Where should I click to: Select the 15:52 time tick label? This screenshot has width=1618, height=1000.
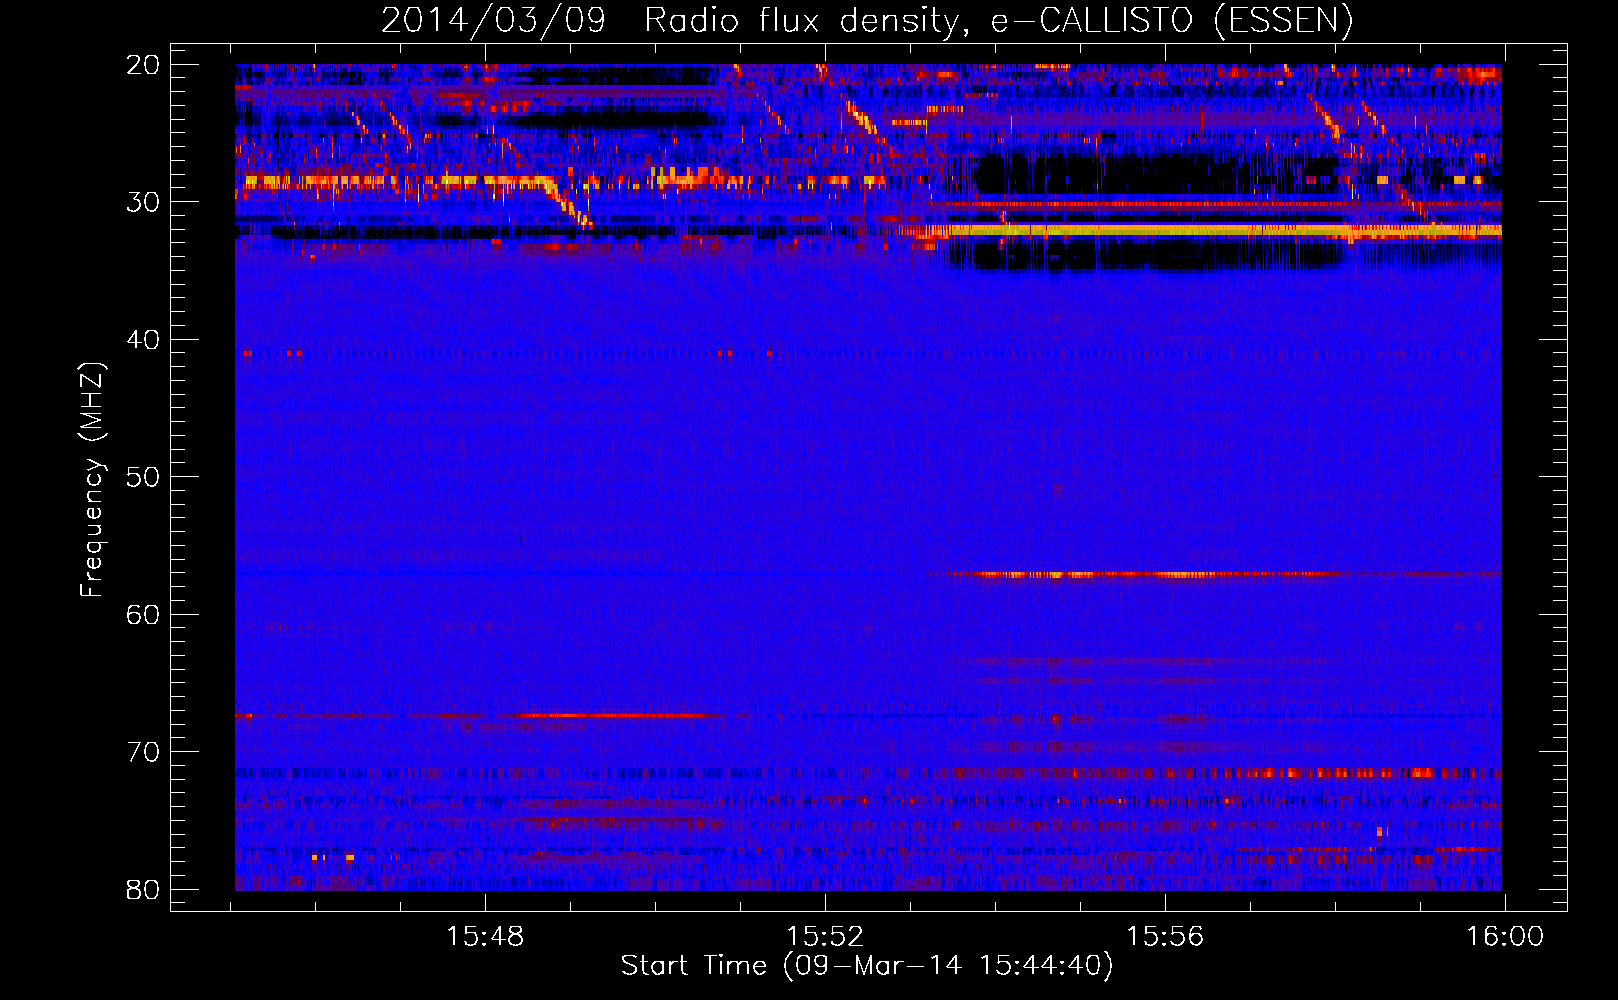click(825, 937)
